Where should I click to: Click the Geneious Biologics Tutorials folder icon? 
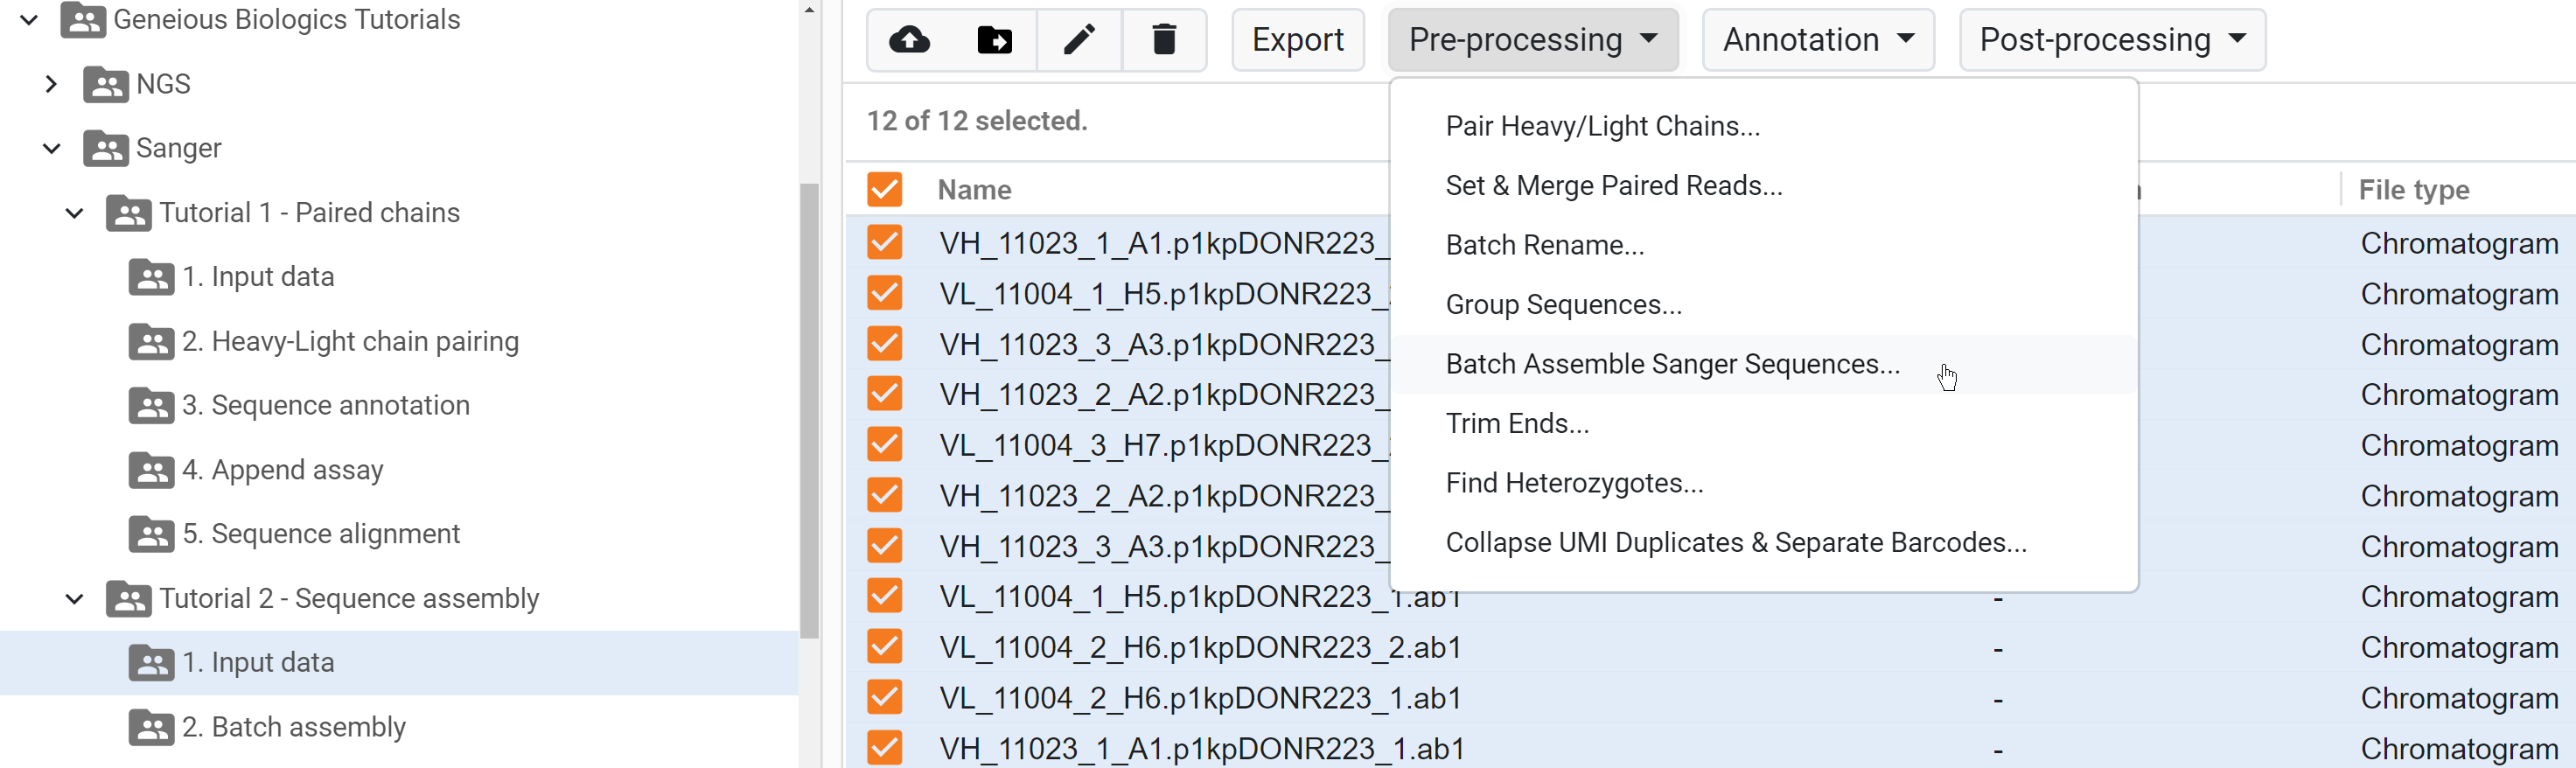(83, 20)
